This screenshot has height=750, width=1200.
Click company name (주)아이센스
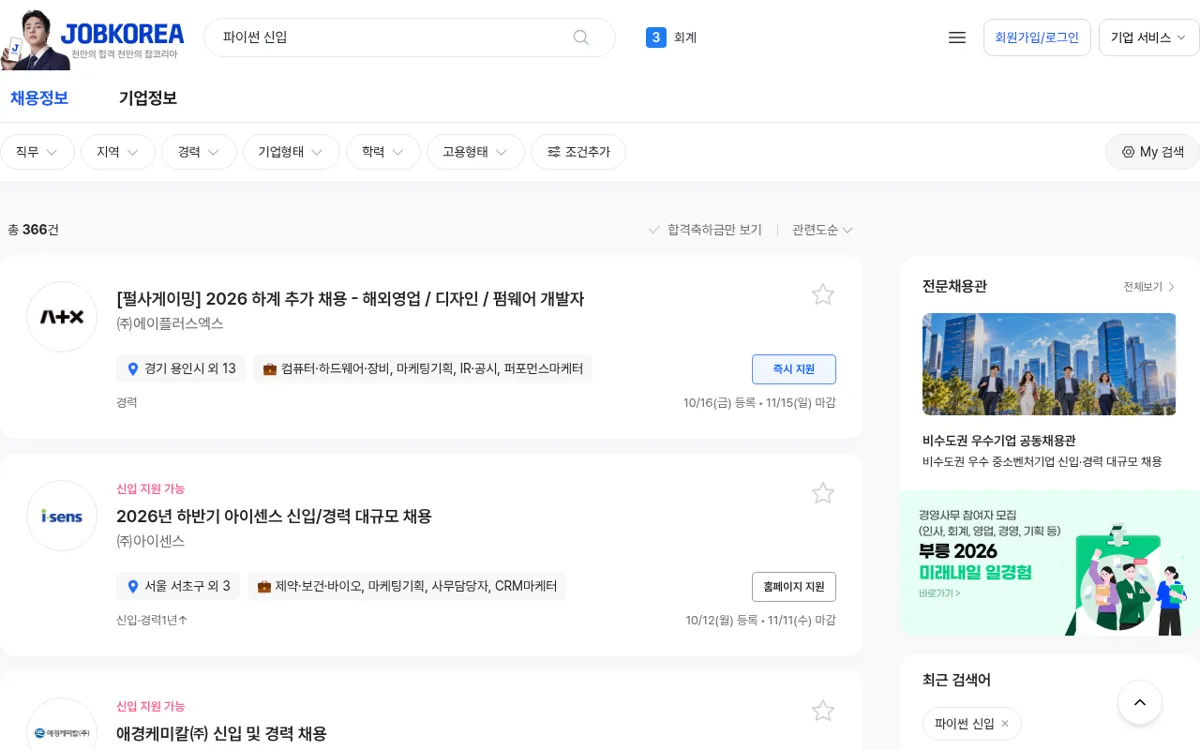(x=151, y=541)
